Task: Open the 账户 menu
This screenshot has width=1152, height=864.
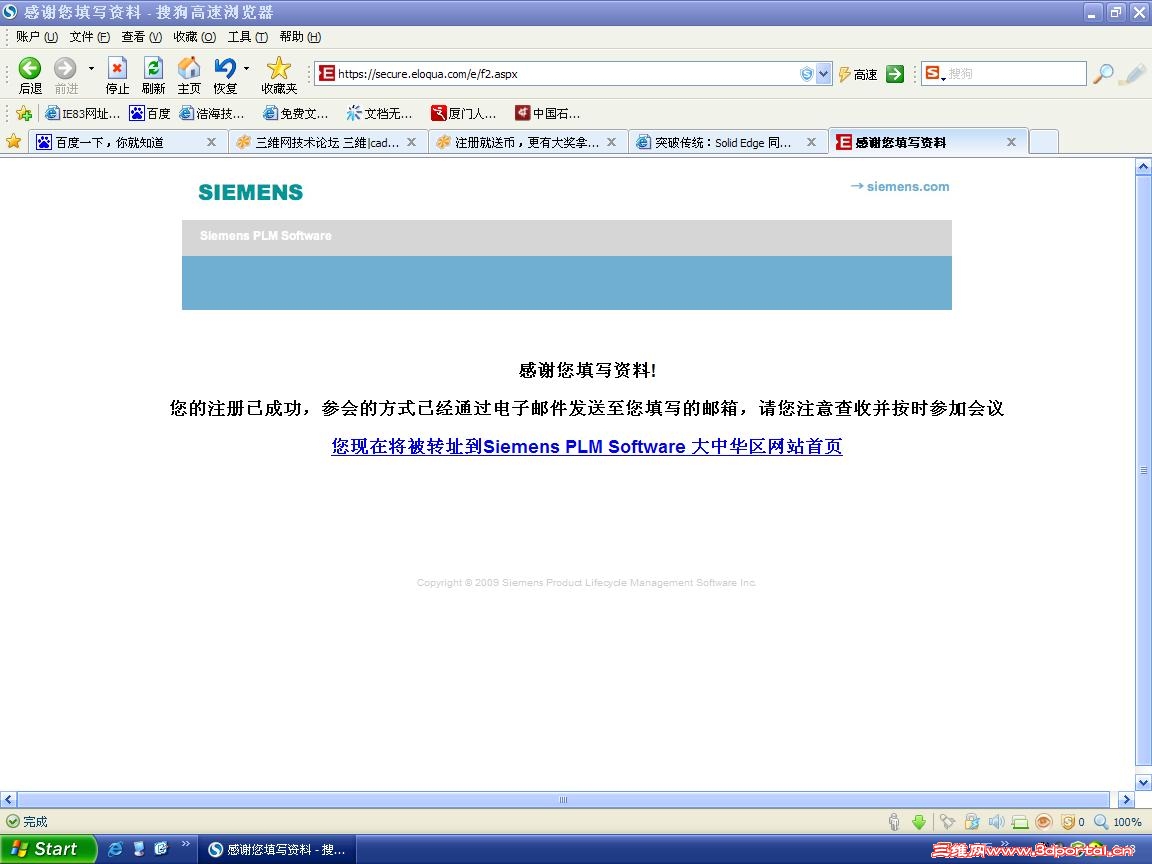Action: click(x=37, y=37)
